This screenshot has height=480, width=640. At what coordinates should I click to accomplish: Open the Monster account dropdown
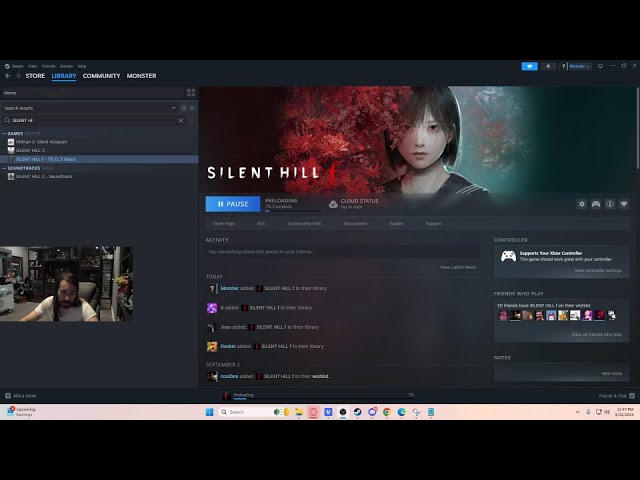click(x=579, y=66)
